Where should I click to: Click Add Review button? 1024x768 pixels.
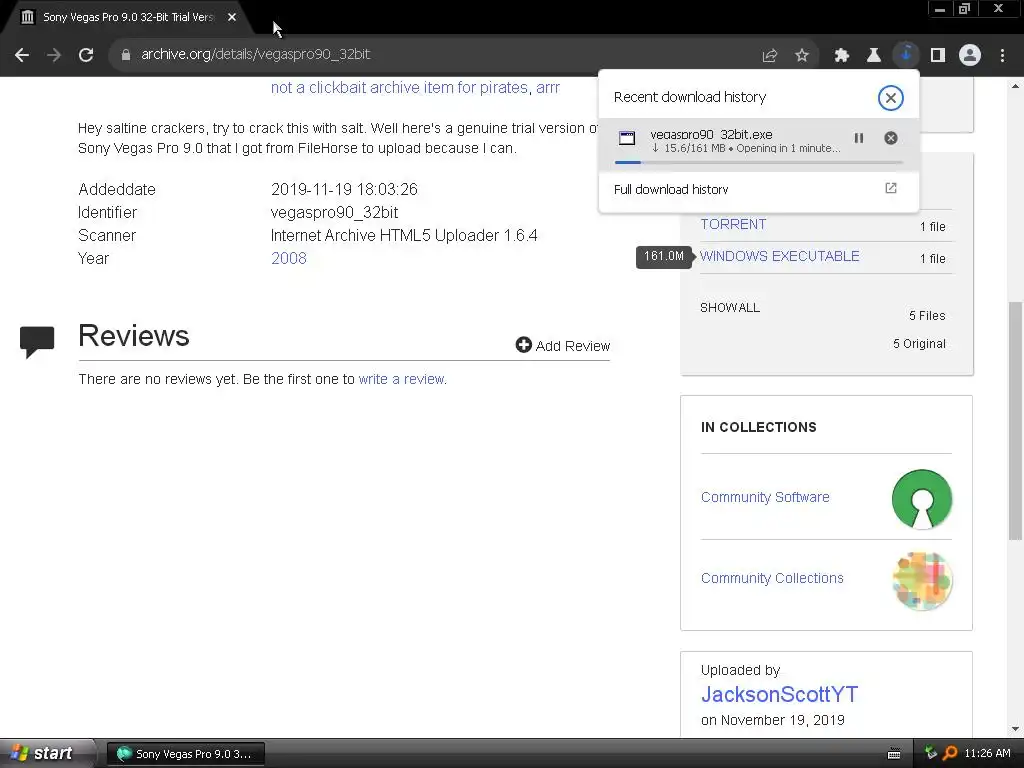(562, 345)
